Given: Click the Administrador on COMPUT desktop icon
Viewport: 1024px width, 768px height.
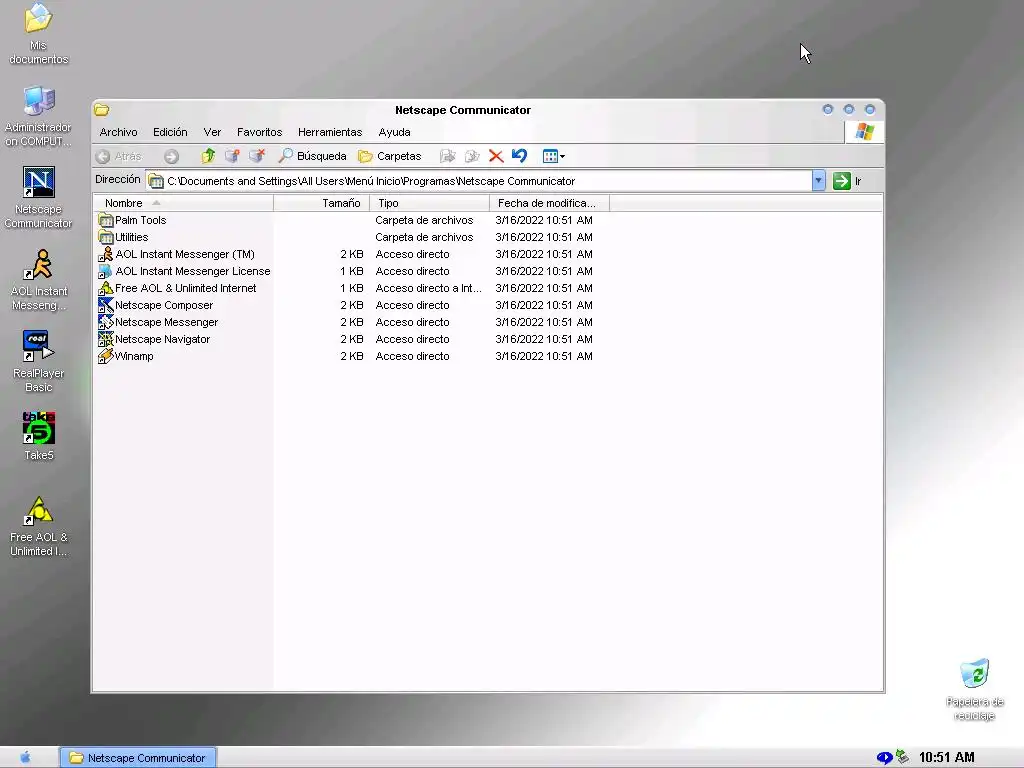Looking at the screenshot, I should (39, 116).
